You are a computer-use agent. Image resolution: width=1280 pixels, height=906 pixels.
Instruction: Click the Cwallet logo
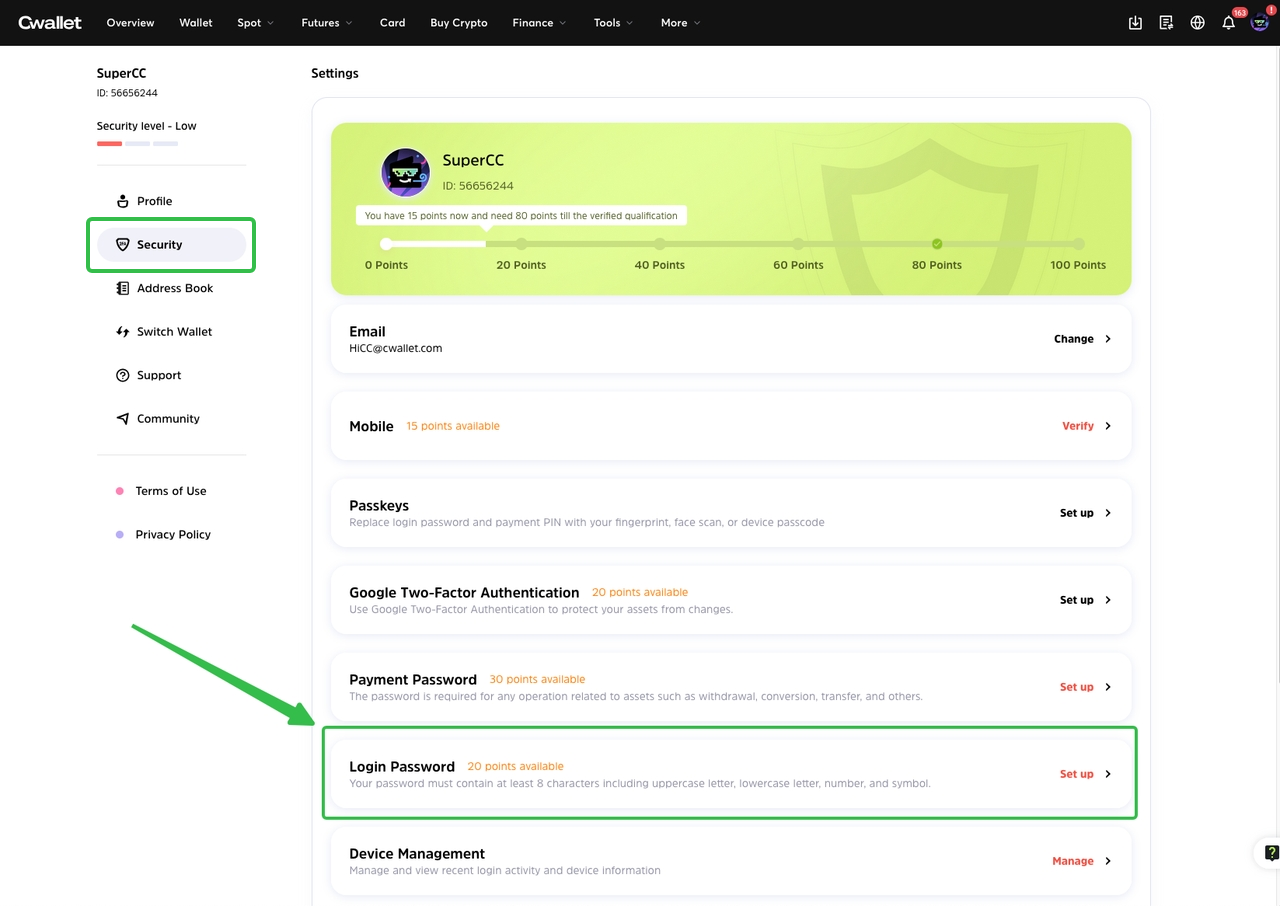(50, 22)
